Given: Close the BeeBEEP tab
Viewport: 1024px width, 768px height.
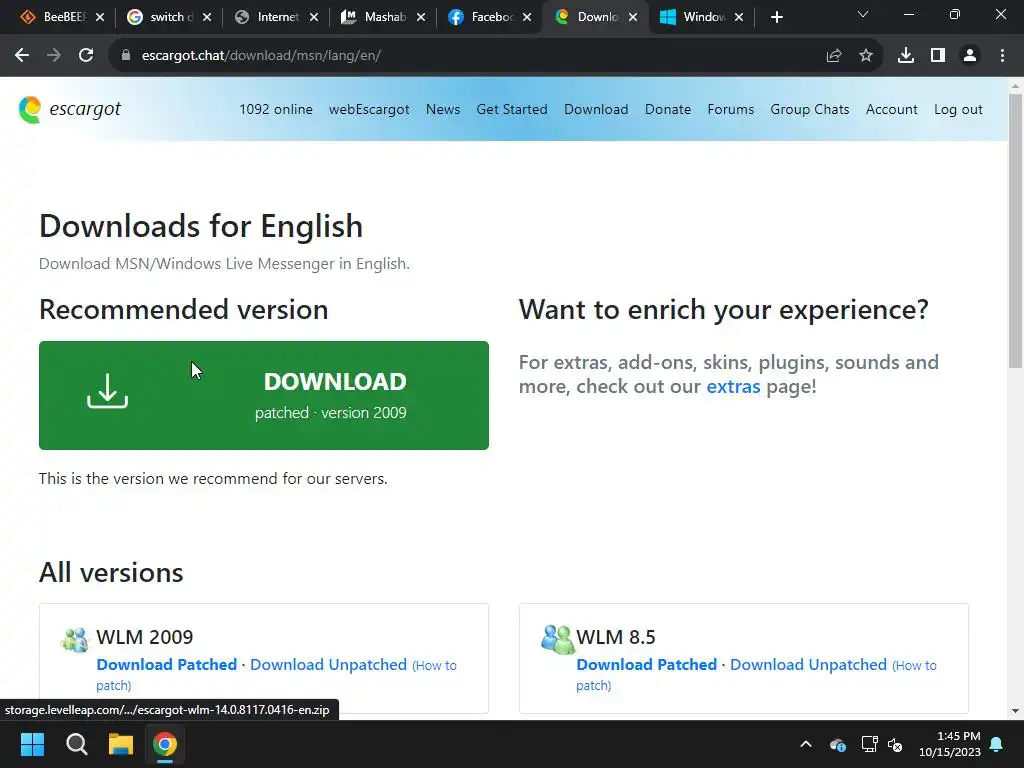Looking at the screenshot, I should point(100,18).
